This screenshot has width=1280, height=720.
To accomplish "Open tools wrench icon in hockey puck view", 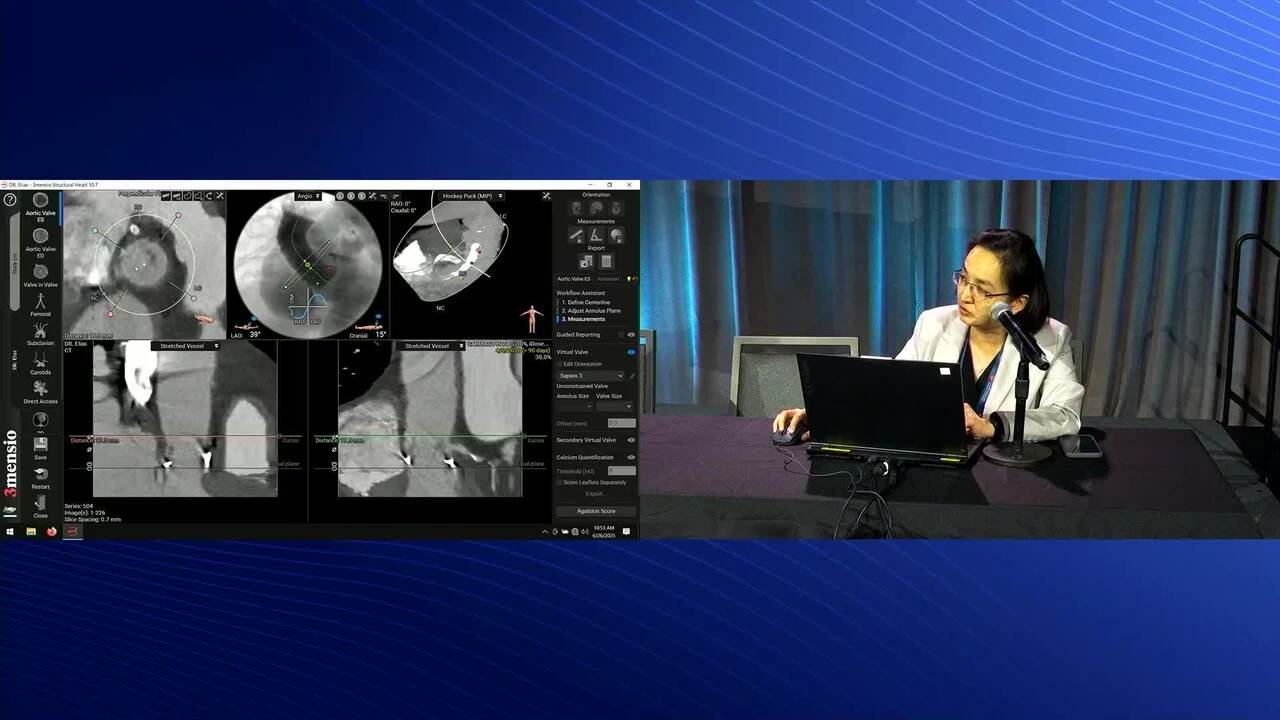I will 547,196.
